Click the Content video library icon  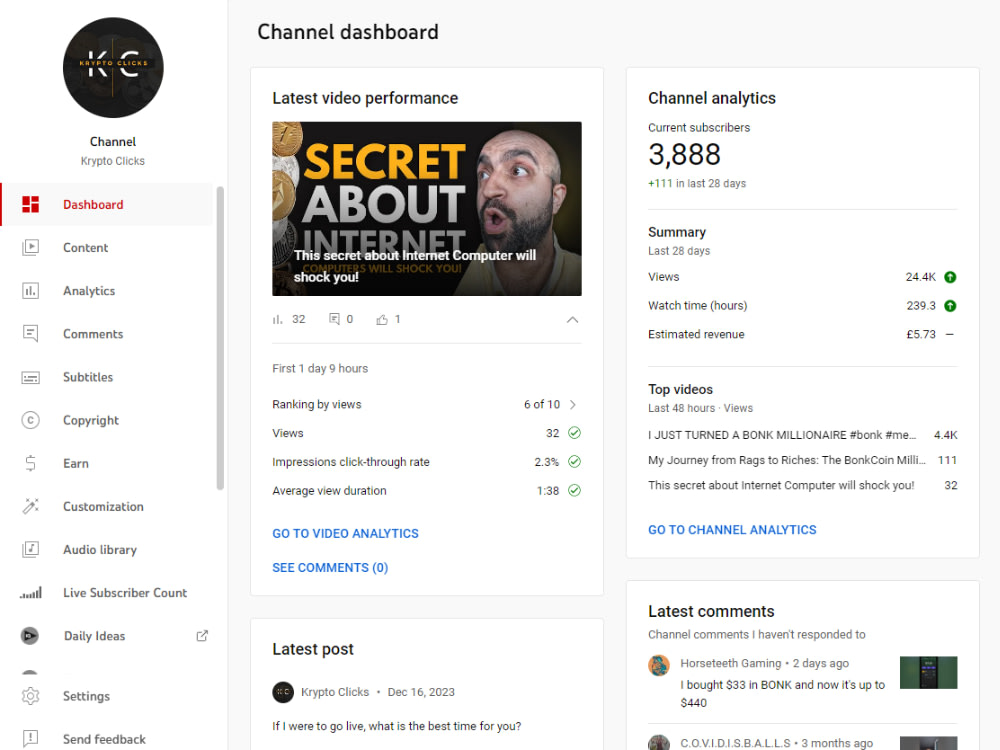31,247
